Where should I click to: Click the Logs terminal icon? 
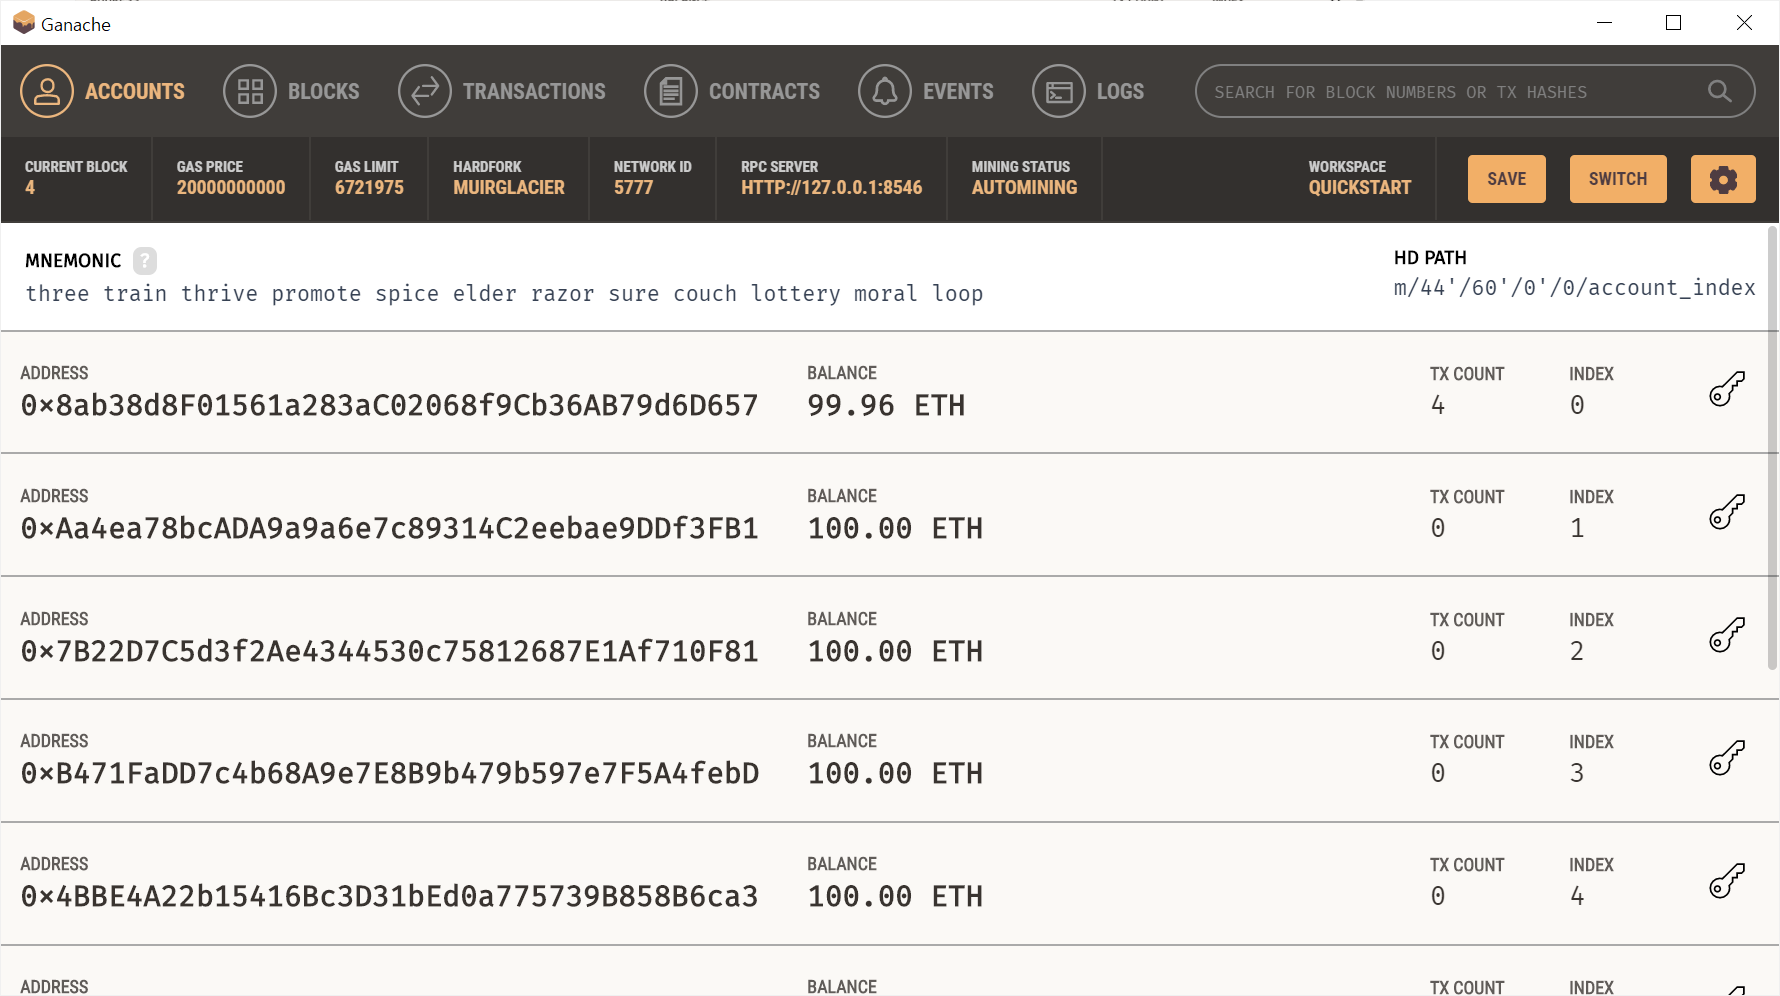tap(1059, 91)
